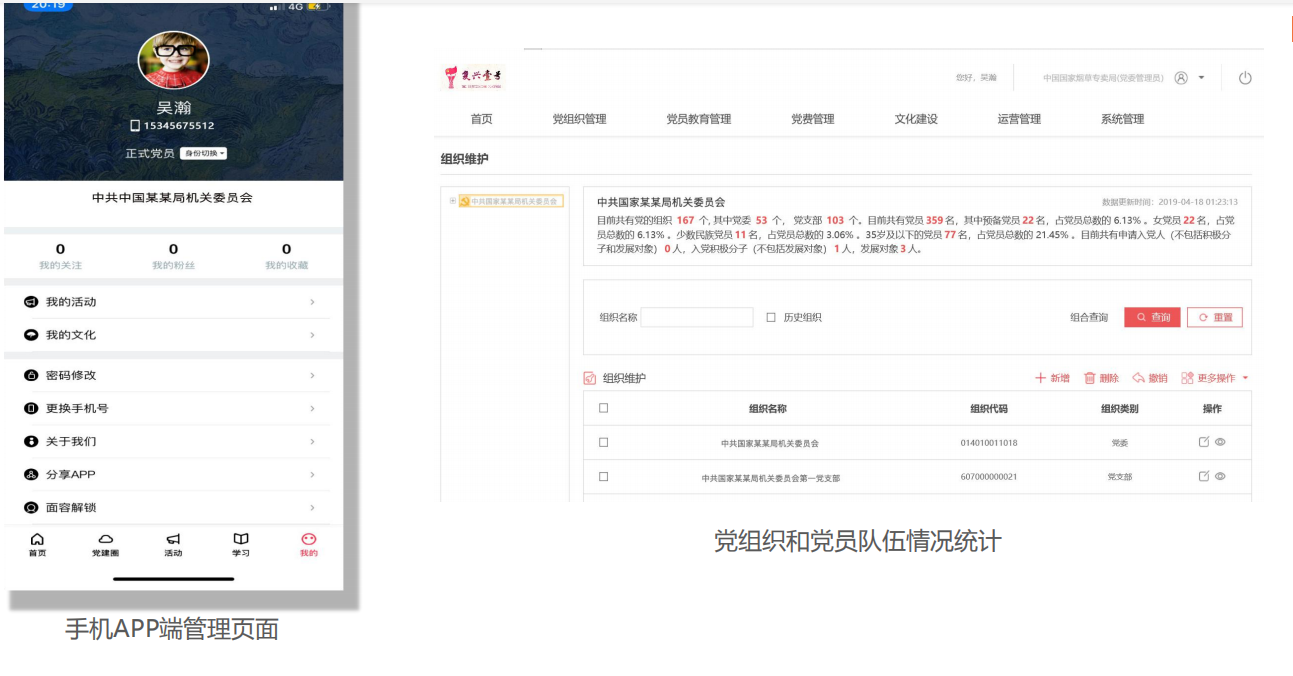This screenshot has height=676, width=1293.
Task: Open the 文化建设 menu
Action: (916, 119)
